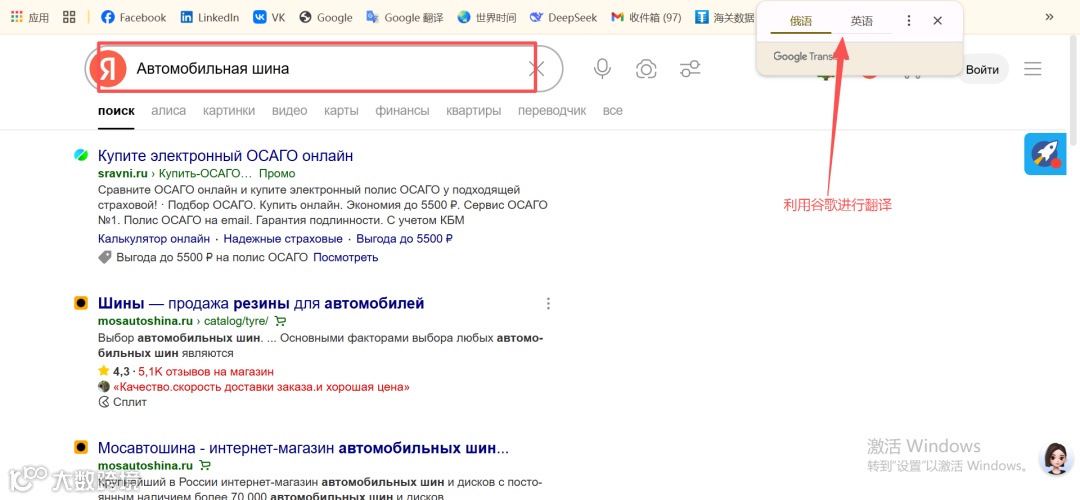Open the Facebook bookmark
This screenshot has width=1080, height=500.
pyautogui.click(x=134, y=17)
